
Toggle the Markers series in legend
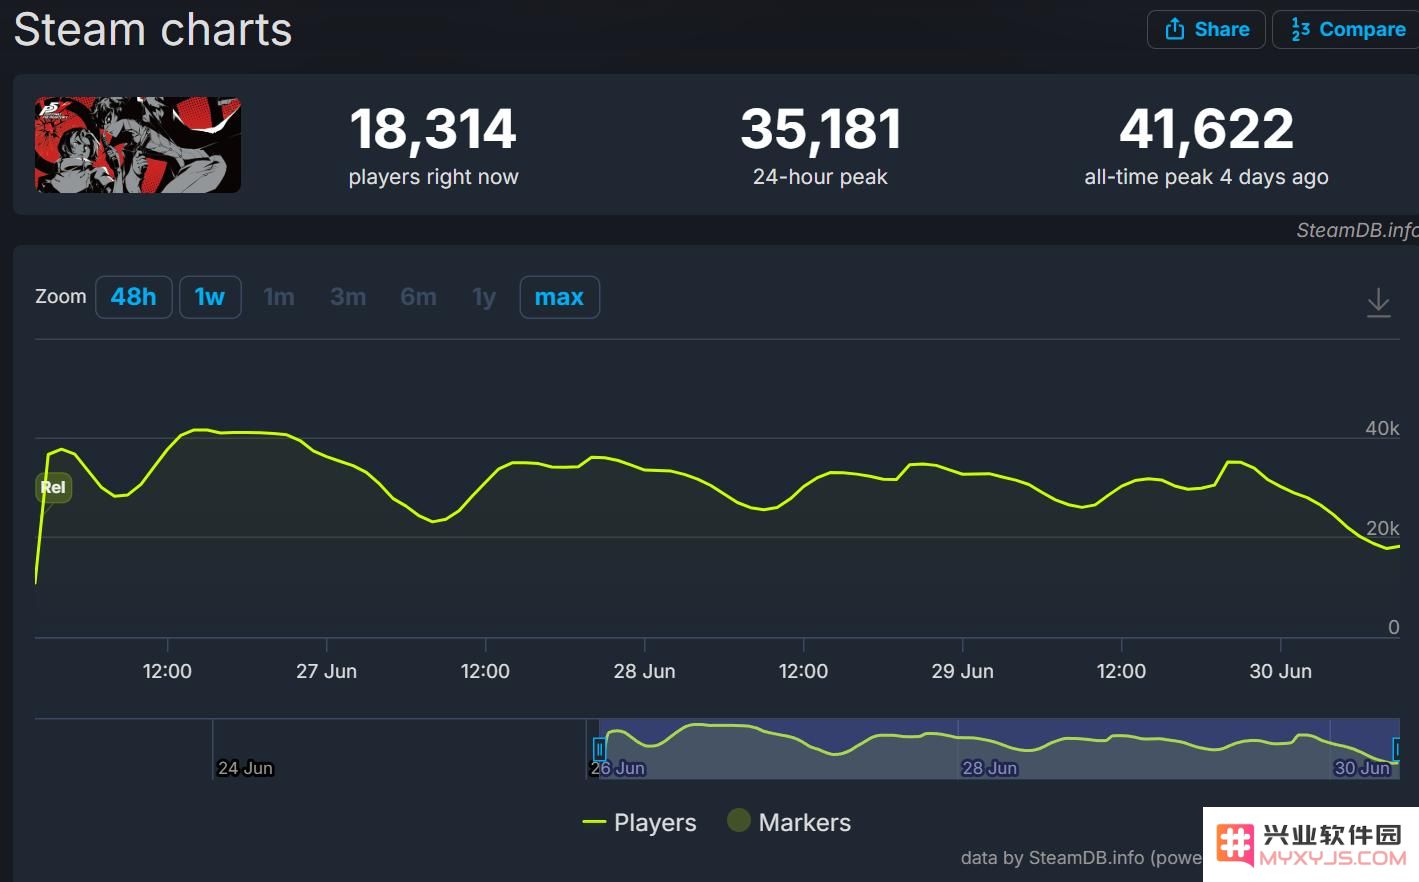(x=789, y=822)
